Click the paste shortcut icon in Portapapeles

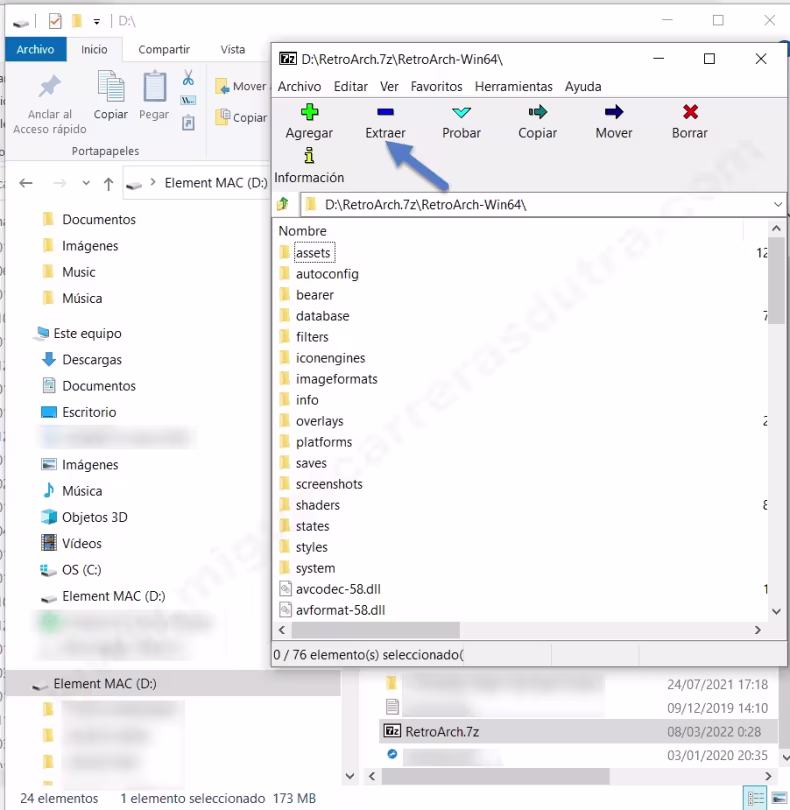click(x=188, y=122)
